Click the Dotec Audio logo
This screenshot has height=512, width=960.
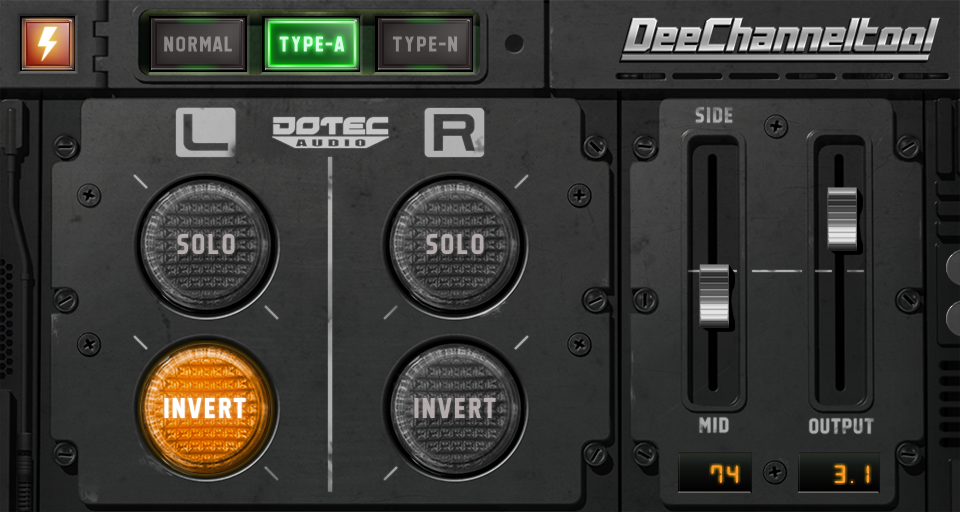tap(331, 132)
